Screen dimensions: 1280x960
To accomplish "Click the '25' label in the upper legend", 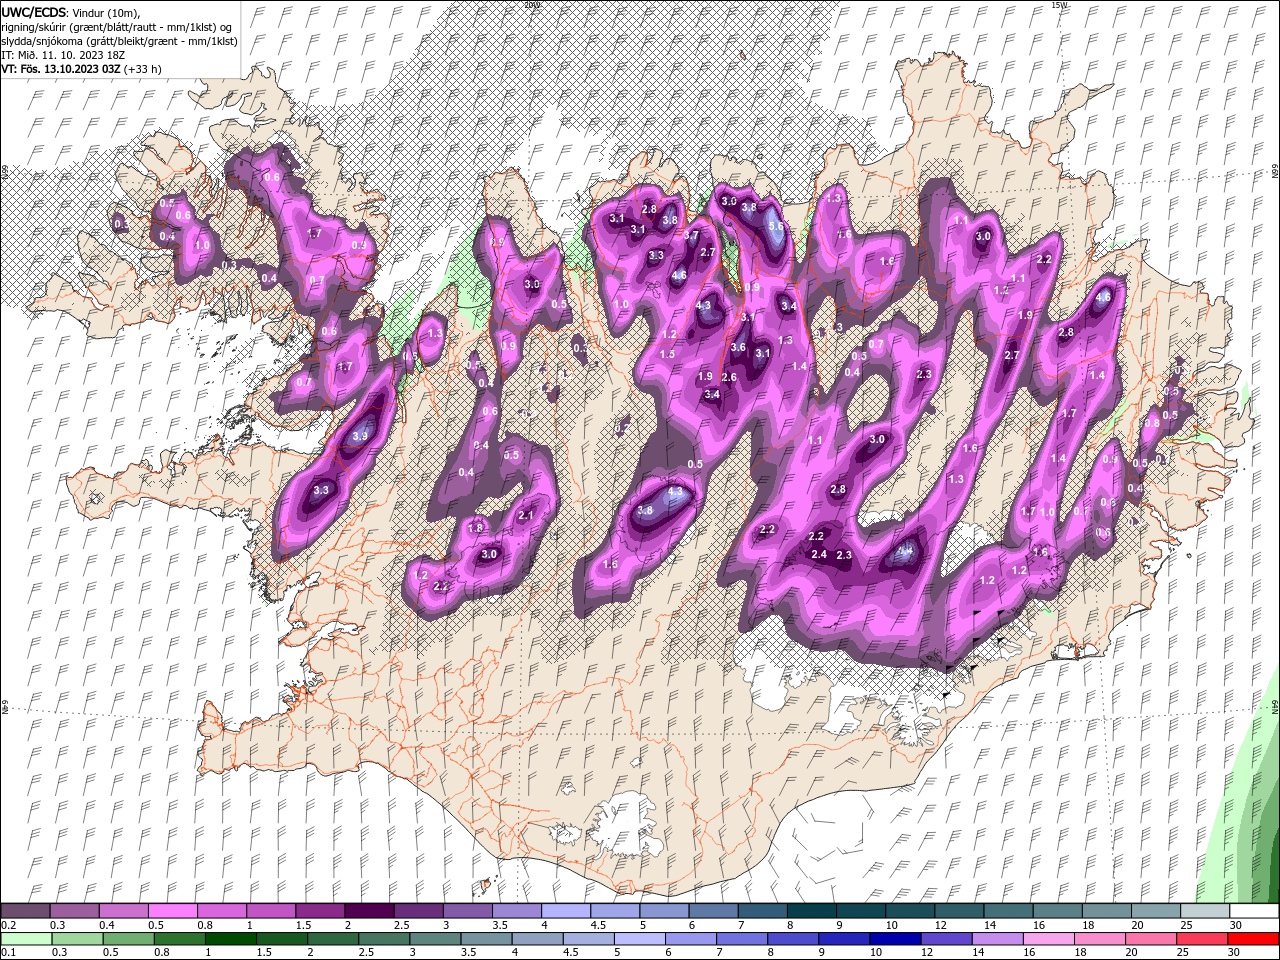I will coord(1186,925).
